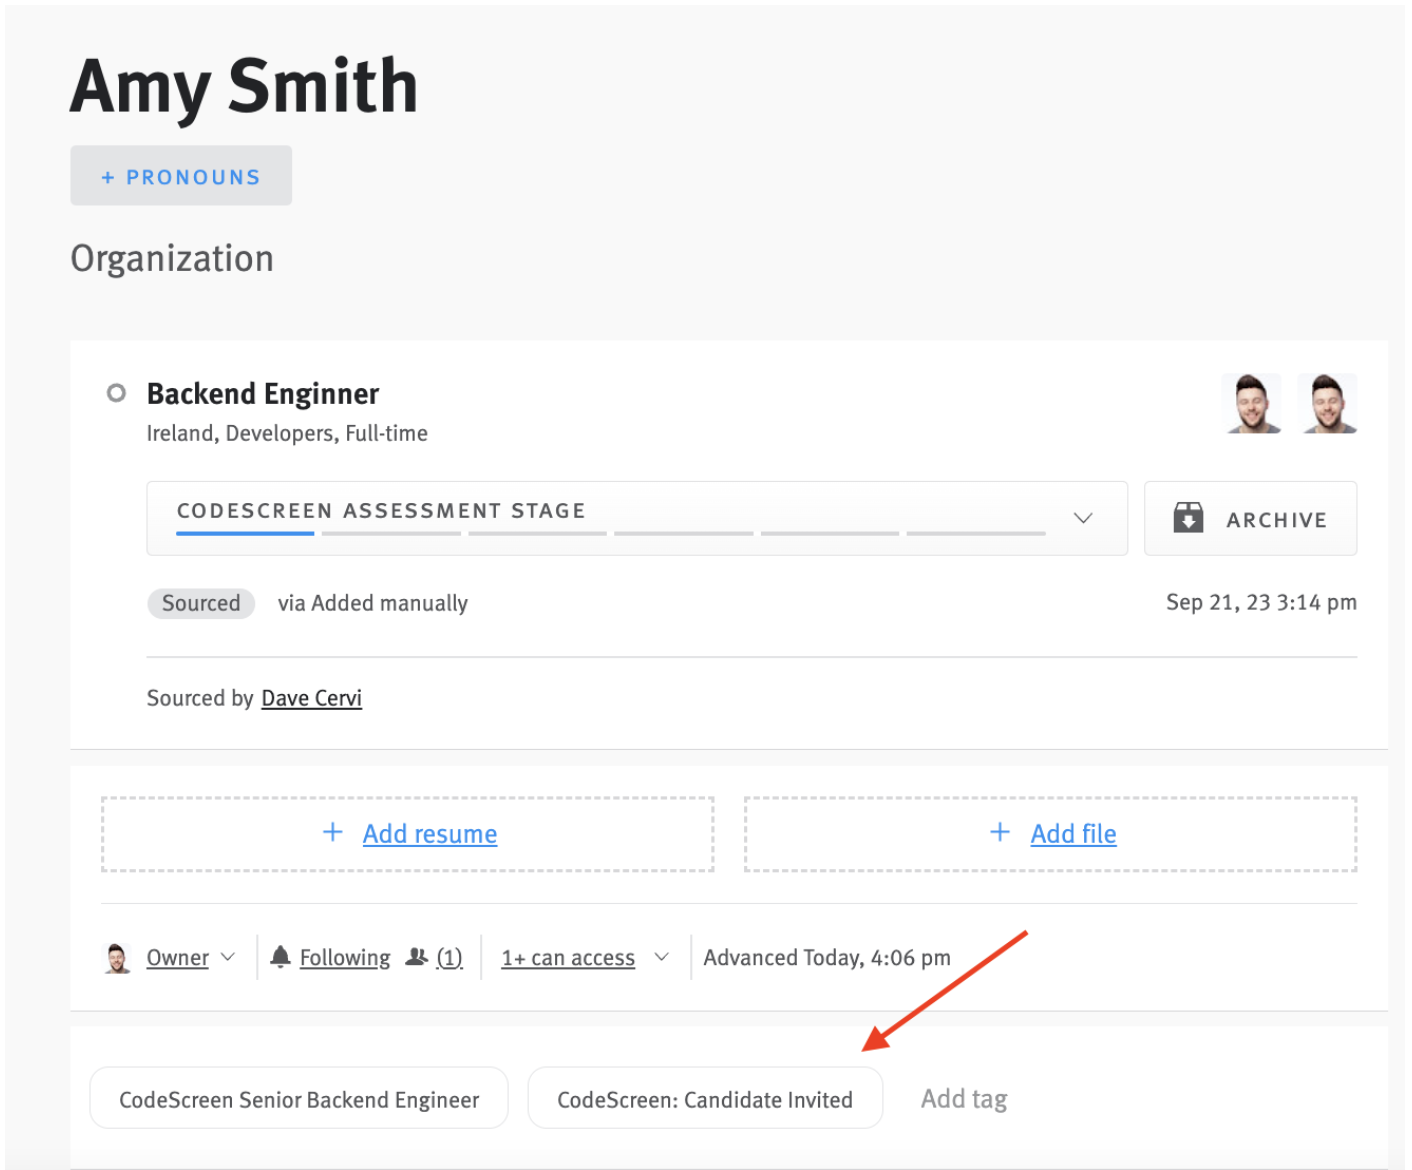The image size is (1412, 1170).
Task: Click the Add tag input field
Action: tap(963, 1098)
